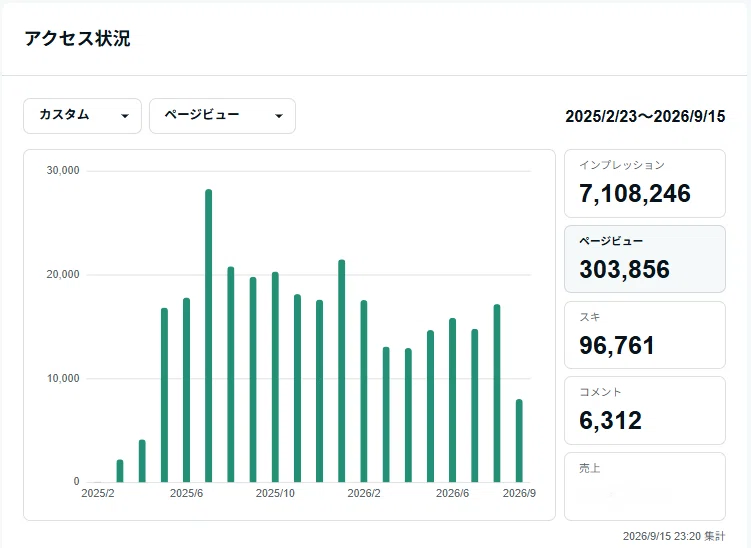Select the 売上 stat card
This screenshot has height=548, width=751.
click(645, 486)
